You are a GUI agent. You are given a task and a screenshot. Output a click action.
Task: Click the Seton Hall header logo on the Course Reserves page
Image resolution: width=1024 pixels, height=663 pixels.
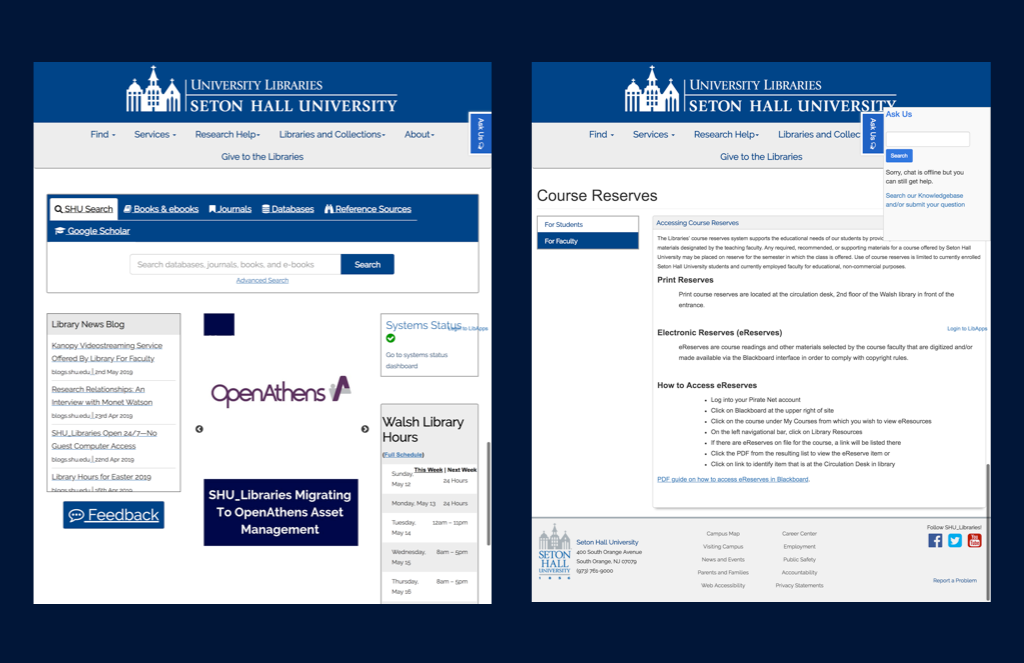click(760, 89)
